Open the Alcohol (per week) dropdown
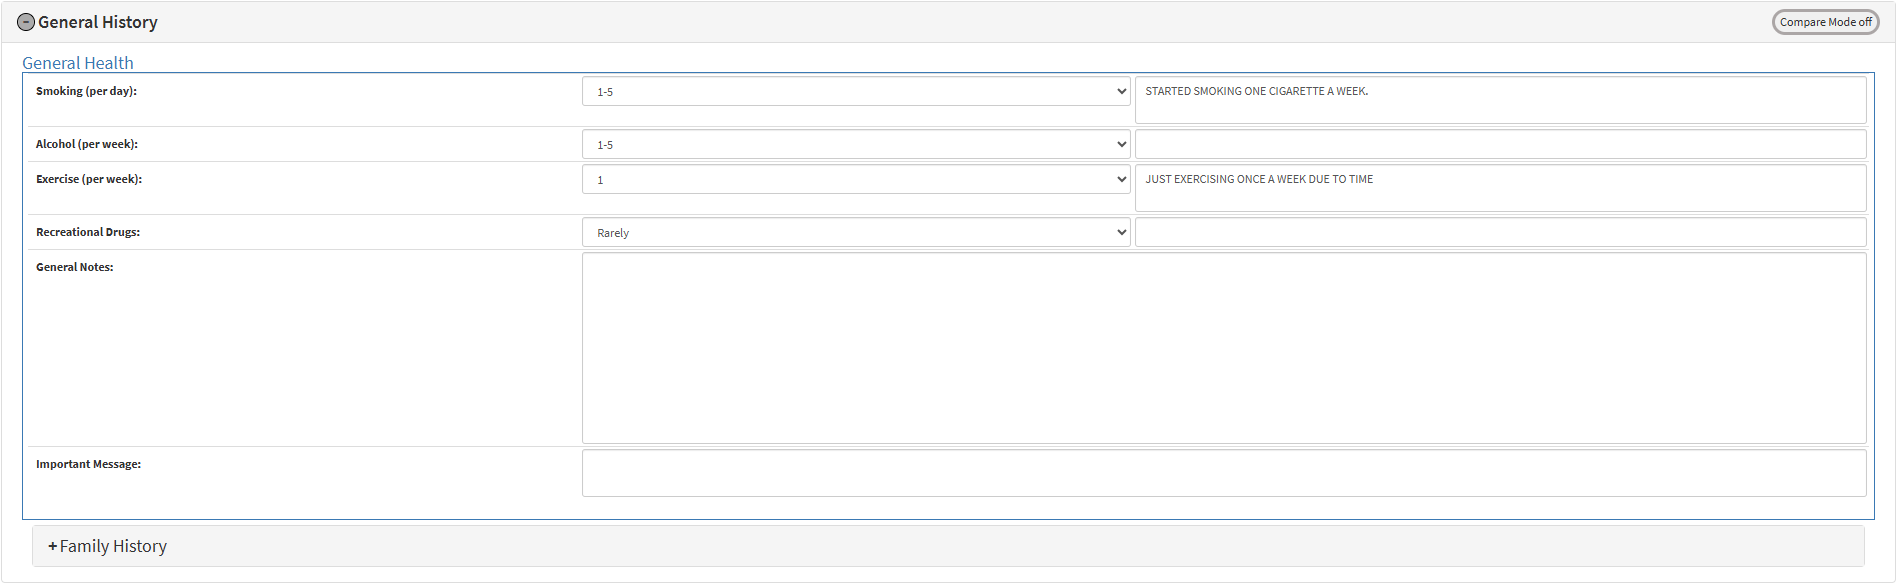 855,144
